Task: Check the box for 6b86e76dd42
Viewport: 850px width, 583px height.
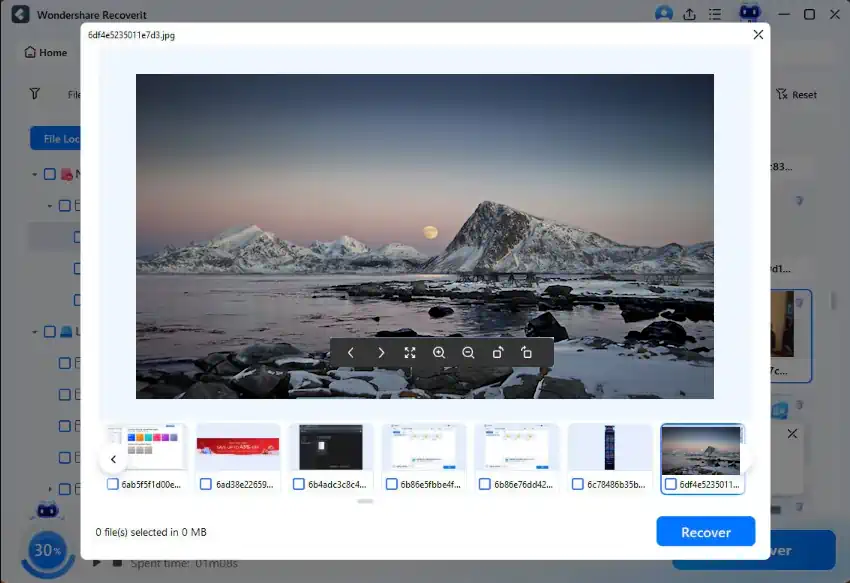Action: tap(485, 484)
